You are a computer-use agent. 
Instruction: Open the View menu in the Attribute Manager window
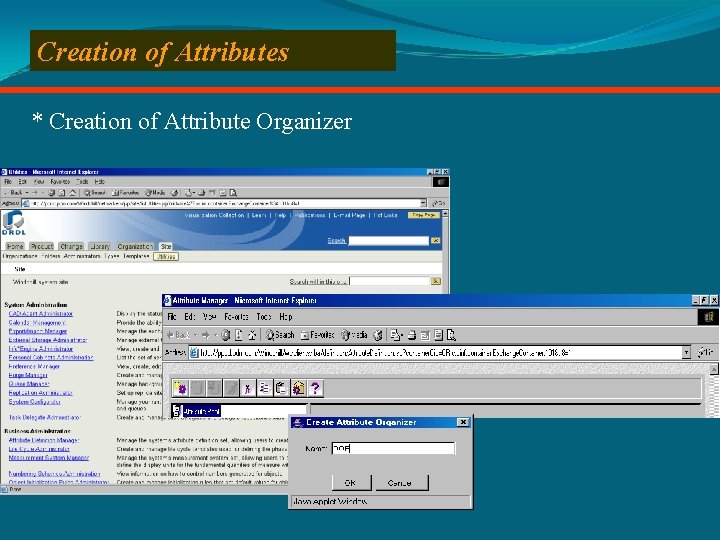point(209,317)
